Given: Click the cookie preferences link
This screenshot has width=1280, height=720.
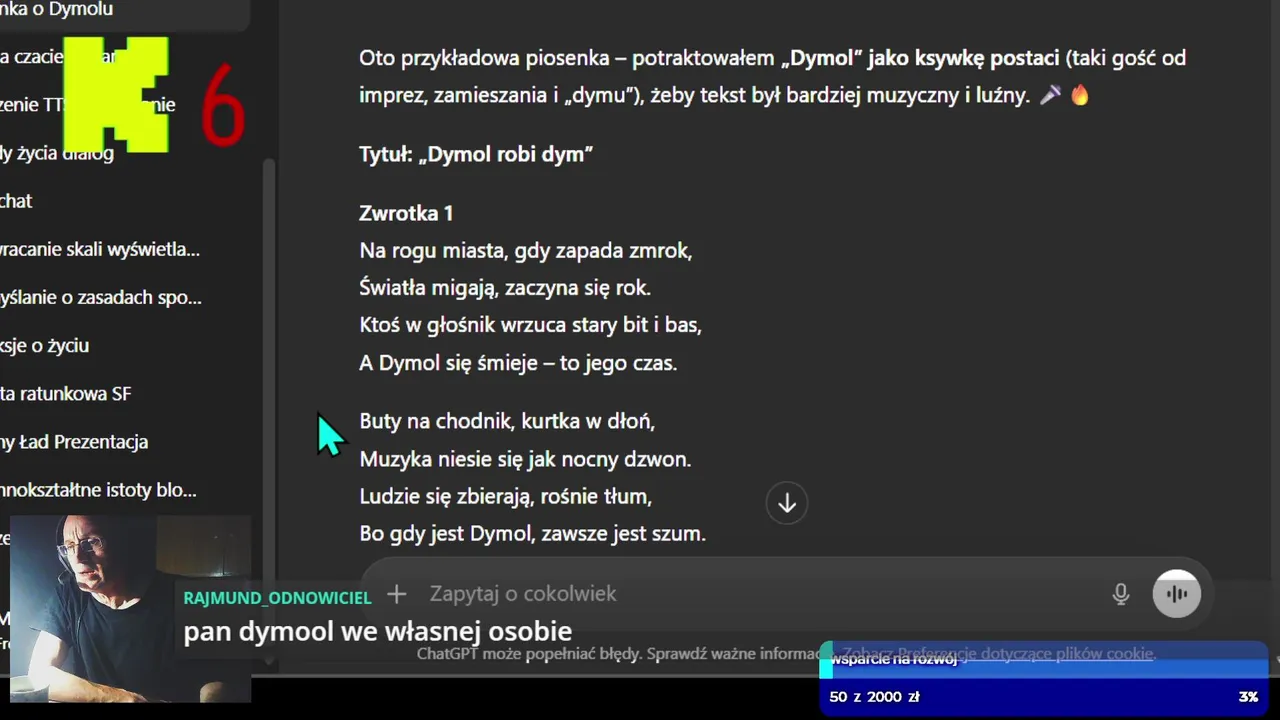Looking at the screenshot, I should pyautogui.click(x=998, y=653).
